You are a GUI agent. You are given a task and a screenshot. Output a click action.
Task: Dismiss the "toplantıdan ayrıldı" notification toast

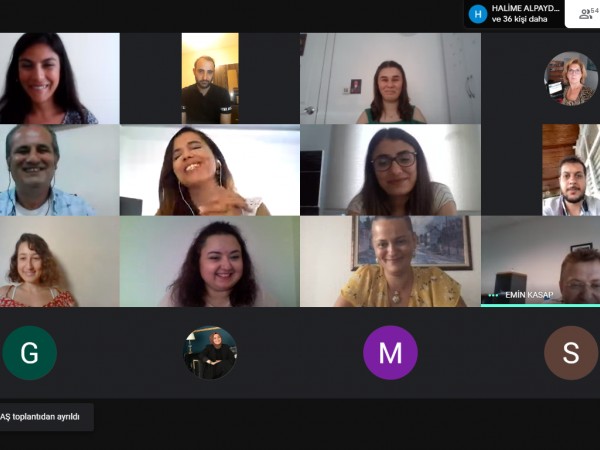point(47,417)
